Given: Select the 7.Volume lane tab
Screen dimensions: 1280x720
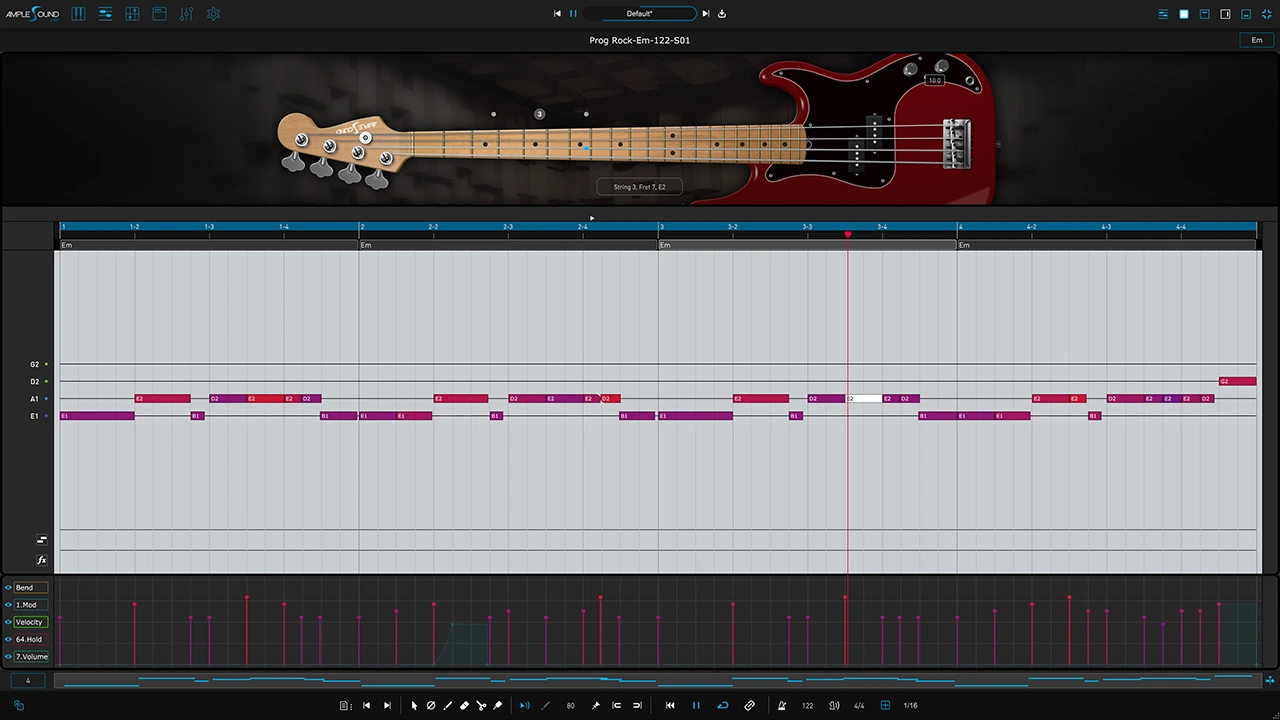Looking at the screenshot, I should coord(31,656).
